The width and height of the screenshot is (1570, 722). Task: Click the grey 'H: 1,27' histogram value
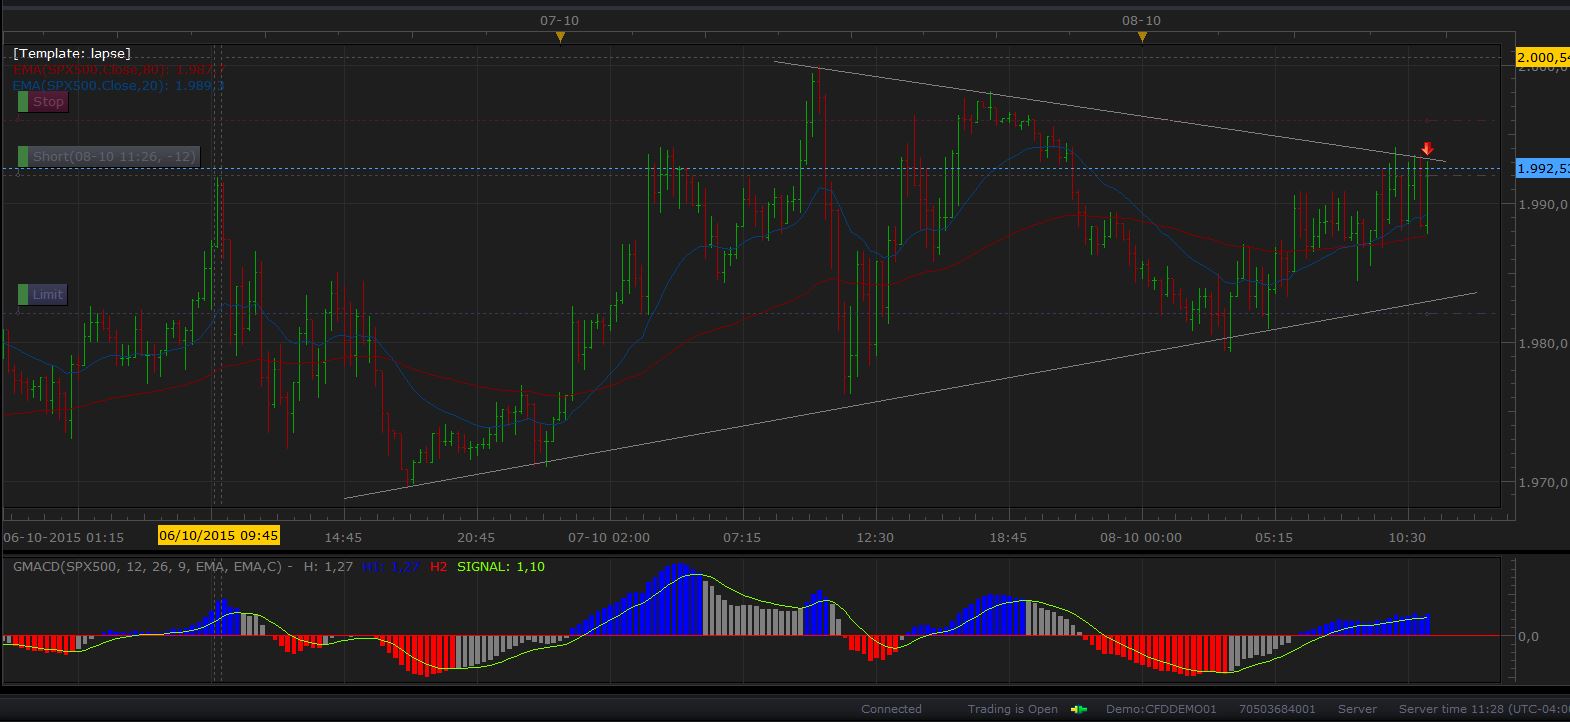click(x=328, y=567)
